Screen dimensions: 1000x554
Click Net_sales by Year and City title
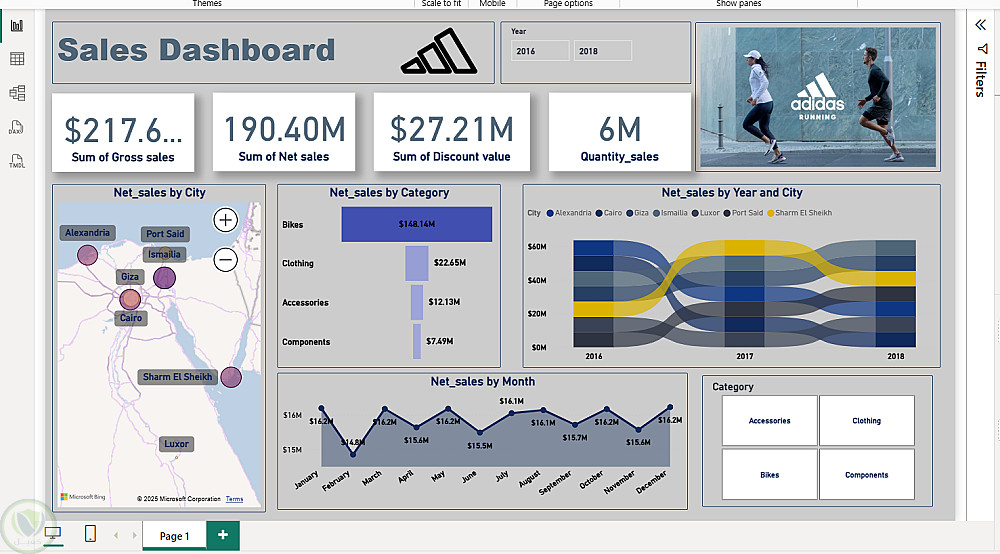tap(732, 193)
